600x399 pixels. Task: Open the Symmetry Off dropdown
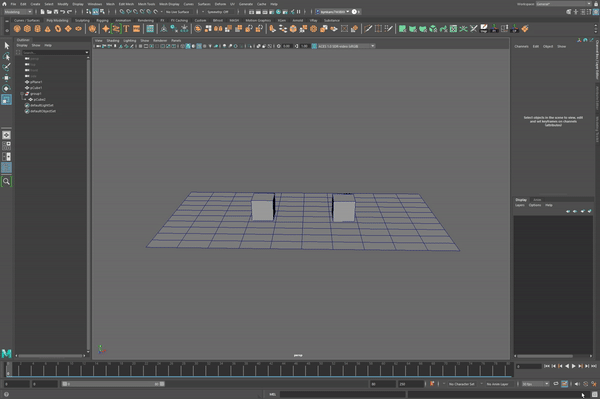[x=218, y=12]
